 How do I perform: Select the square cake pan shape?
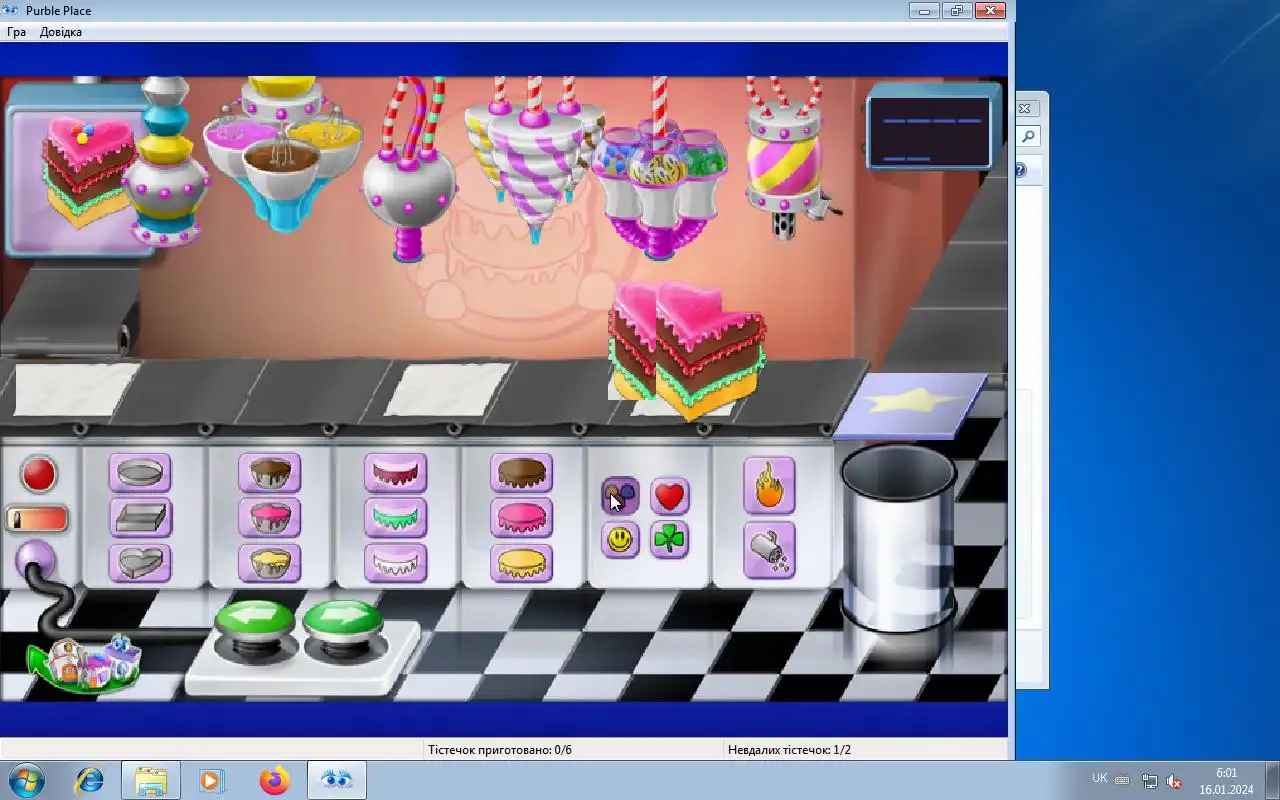click(140, 517)
